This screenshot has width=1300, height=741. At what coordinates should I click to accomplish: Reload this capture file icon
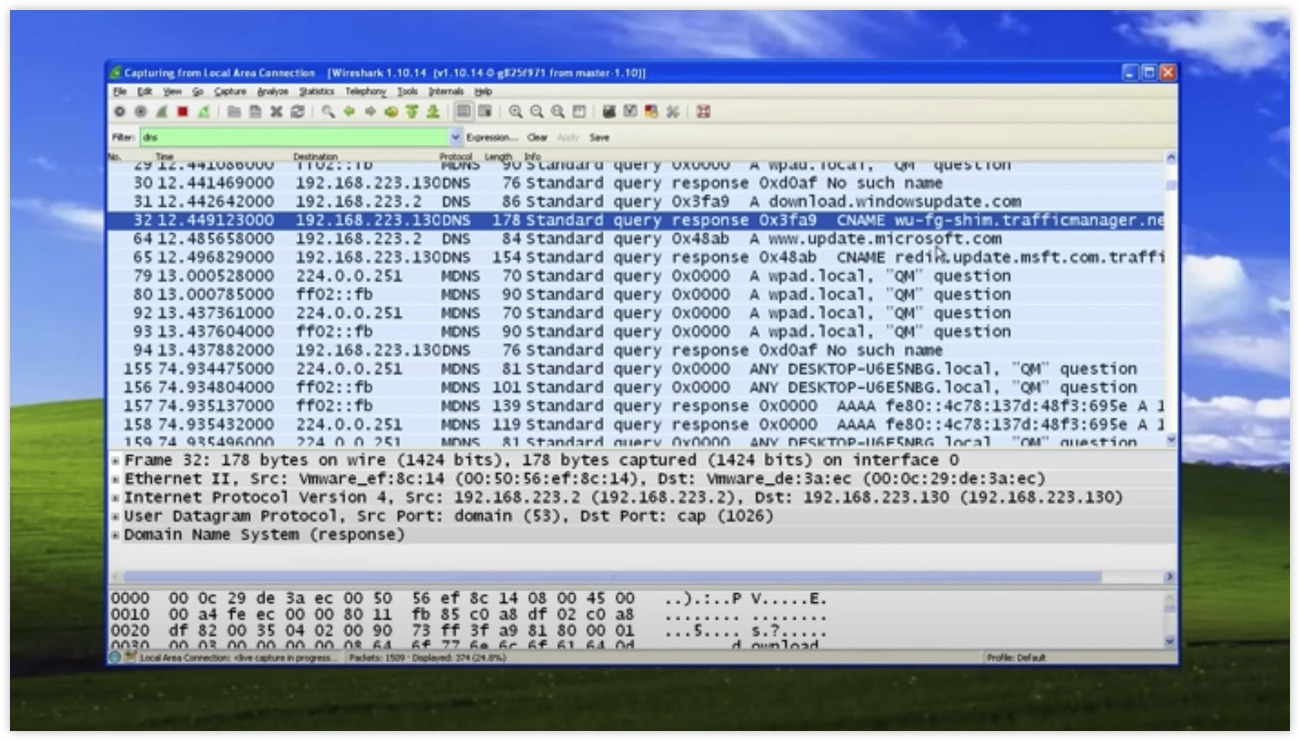pos(297,112)
